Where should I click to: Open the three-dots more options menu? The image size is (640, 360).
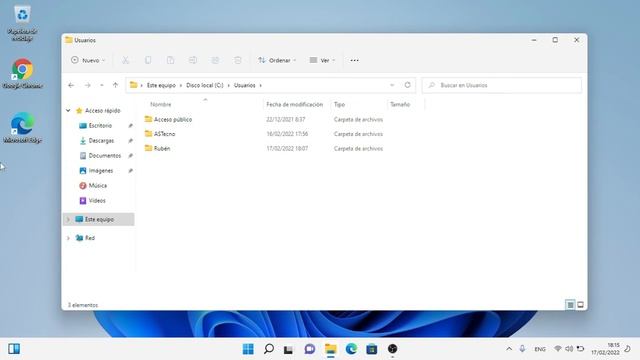[354, 60]
